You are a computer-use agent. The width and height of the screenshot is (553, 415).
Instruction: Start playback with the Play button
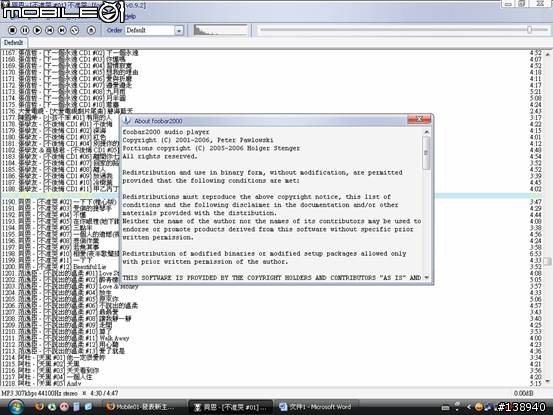(x=37, y=30)
